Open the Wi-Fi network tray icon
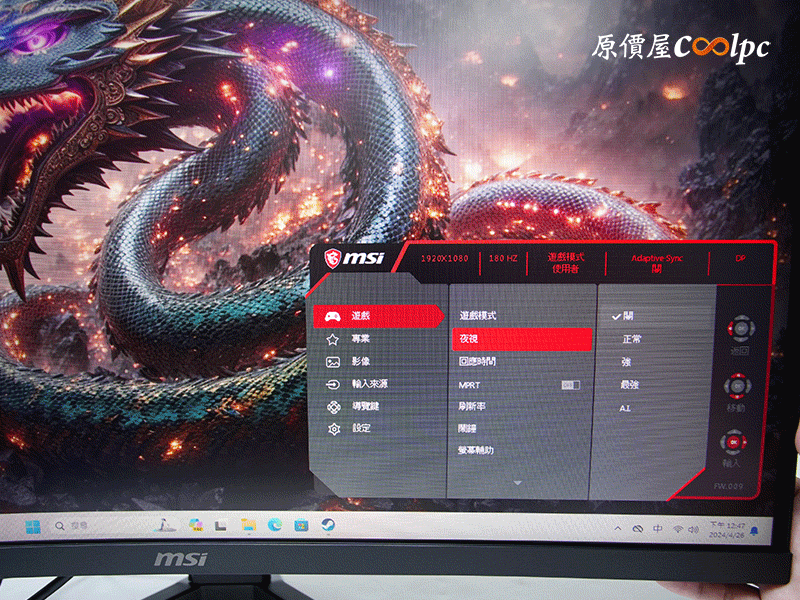 tap(678, 529)
